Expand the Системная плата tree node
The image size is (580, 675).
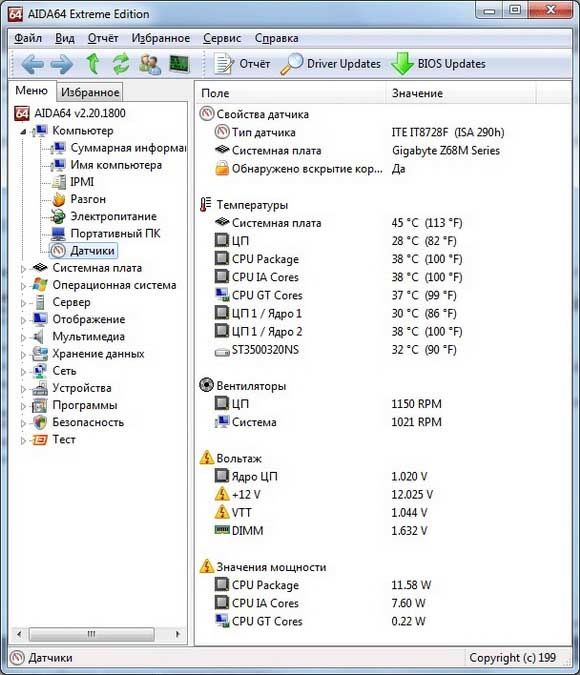(x=23, y=269)
